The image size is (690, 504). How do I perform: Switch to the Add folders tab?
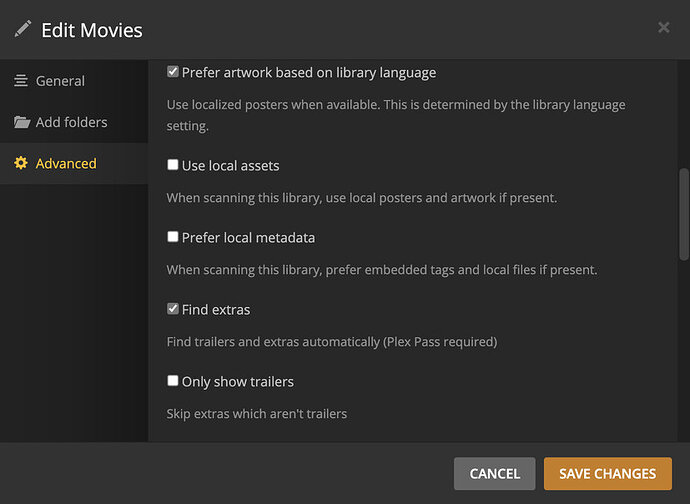coord(71,122)
